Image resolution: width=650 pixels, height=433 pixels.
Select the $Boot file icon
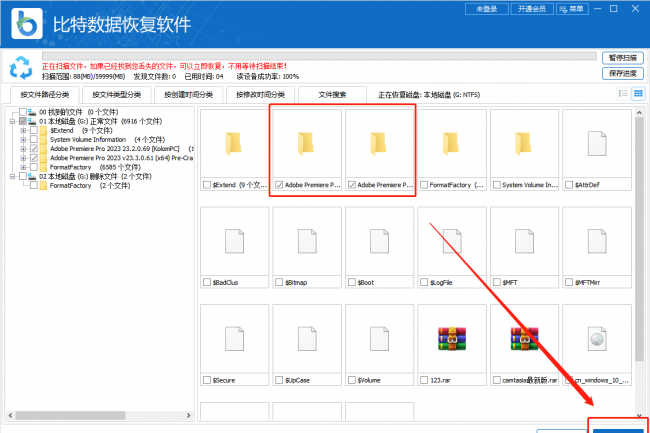379,241
